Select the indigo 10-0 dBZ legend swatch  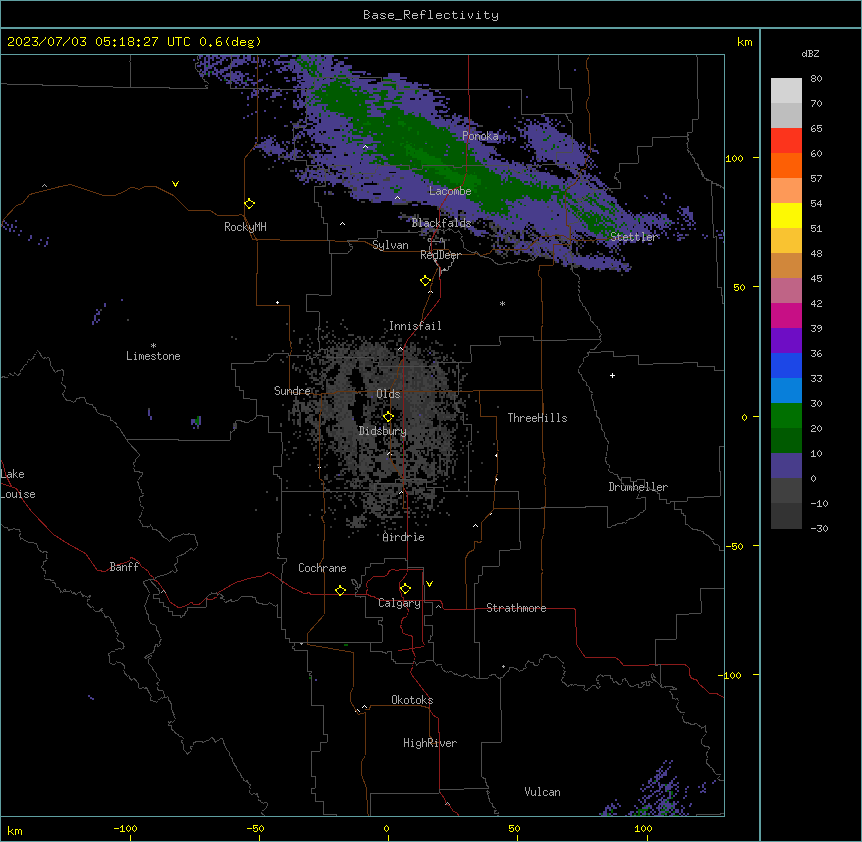pyautogui.click(x=786, y=466)
